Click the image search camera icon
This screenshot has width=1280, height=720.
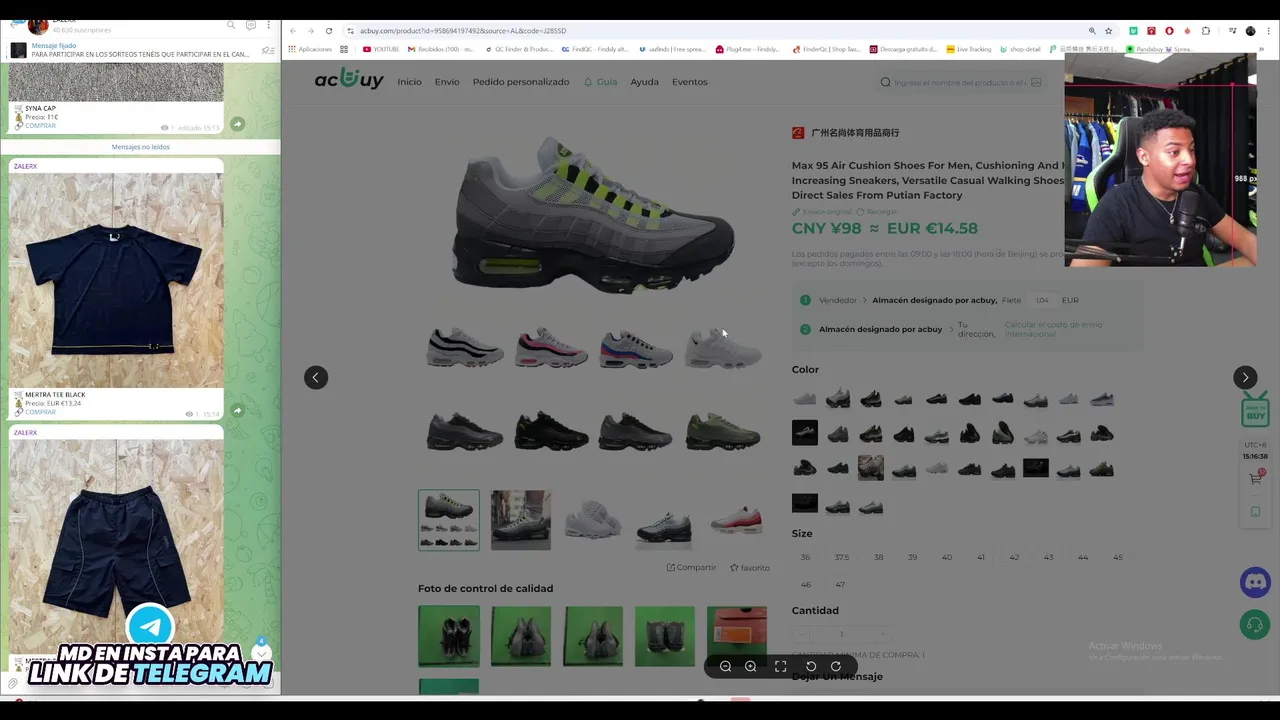[x=1036, y=82]
